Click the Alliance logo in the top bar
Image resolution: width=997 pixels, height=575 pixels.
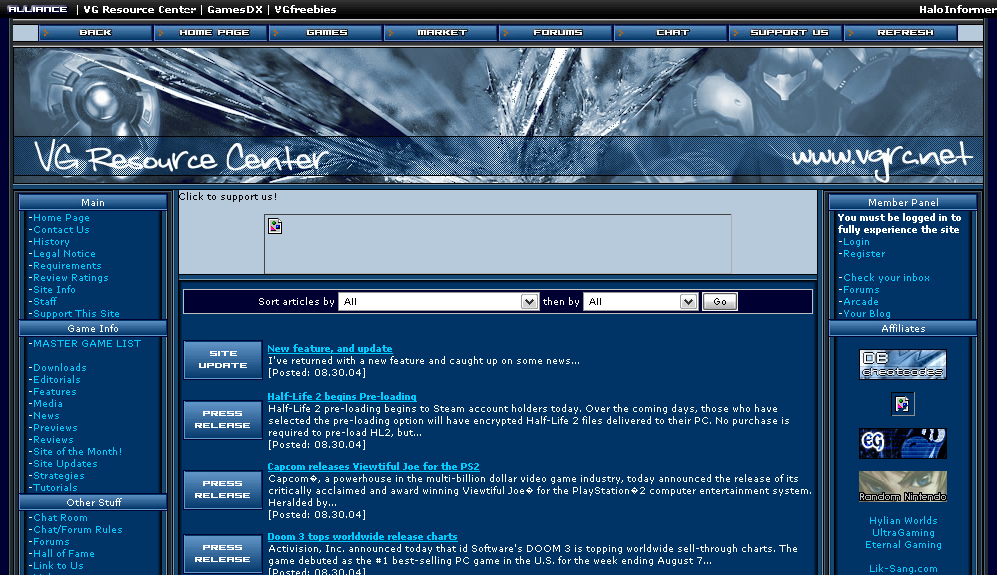click(36, 9)
